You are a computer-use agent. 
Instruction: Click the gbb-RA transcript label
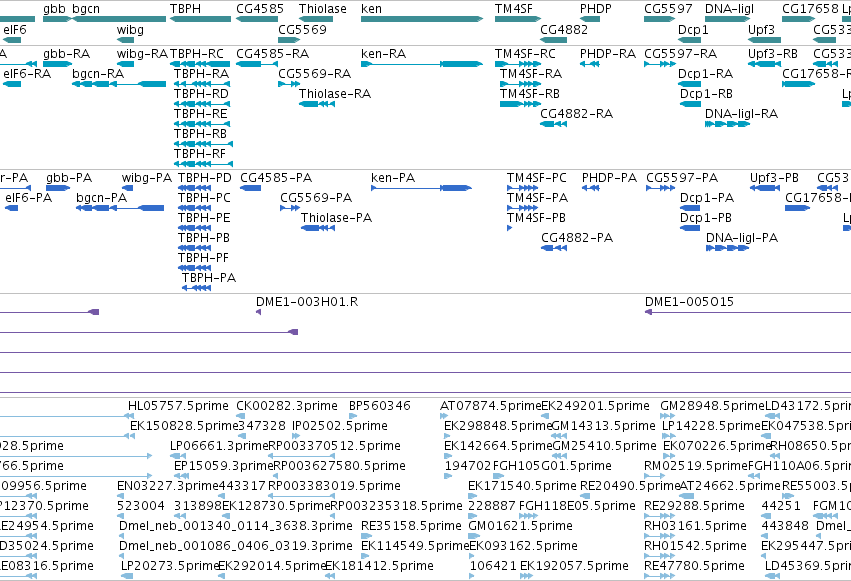point(67,54)
